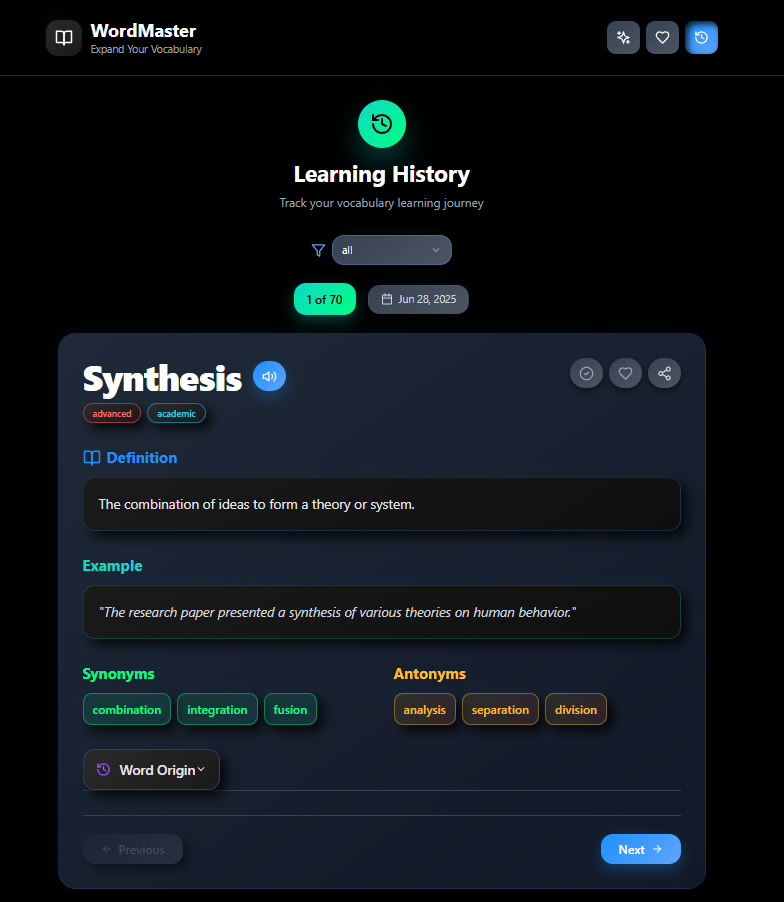The height and width of the screenshot is (902, 784).
Task: Open the sparkles discover icon in header
Action: tap(623, 37)
